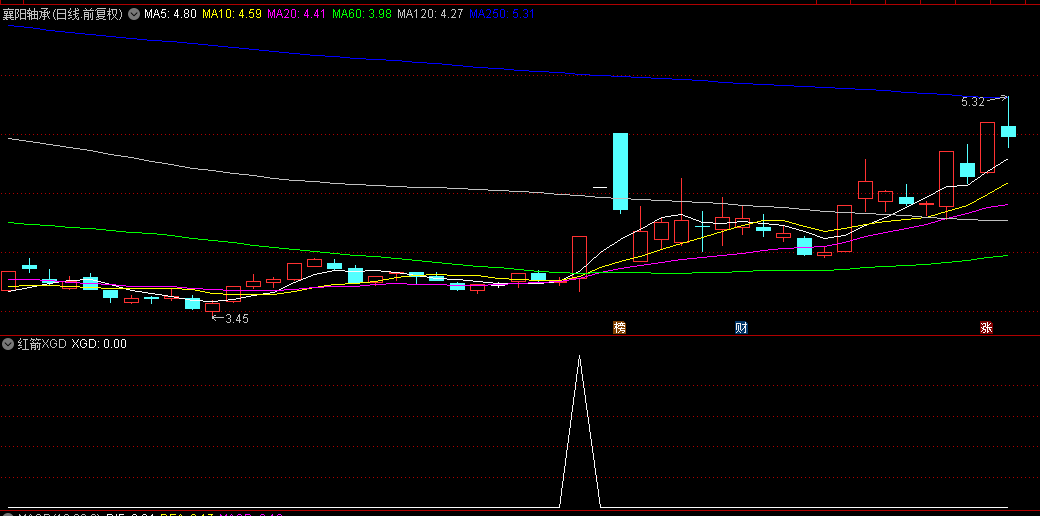Click the 红箭XGD indicator name
This screenshot has width=1040, height=516.
point(42,344)
